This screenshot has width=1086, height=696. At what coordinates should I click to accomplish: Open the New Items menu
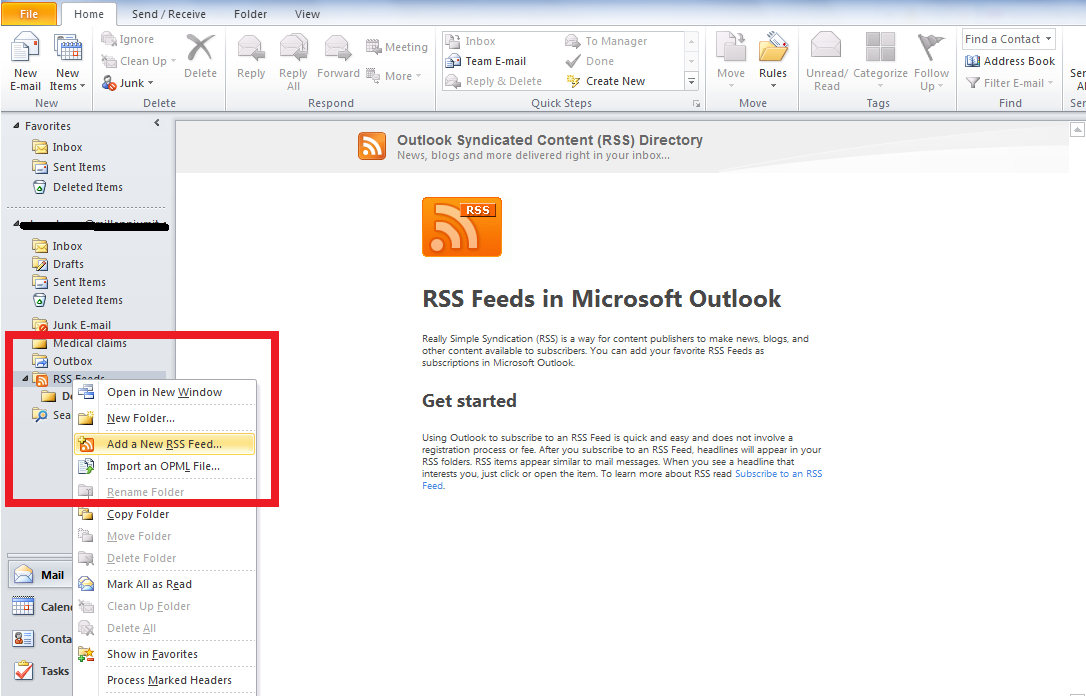pyautogui.click(x=66, y=60)
